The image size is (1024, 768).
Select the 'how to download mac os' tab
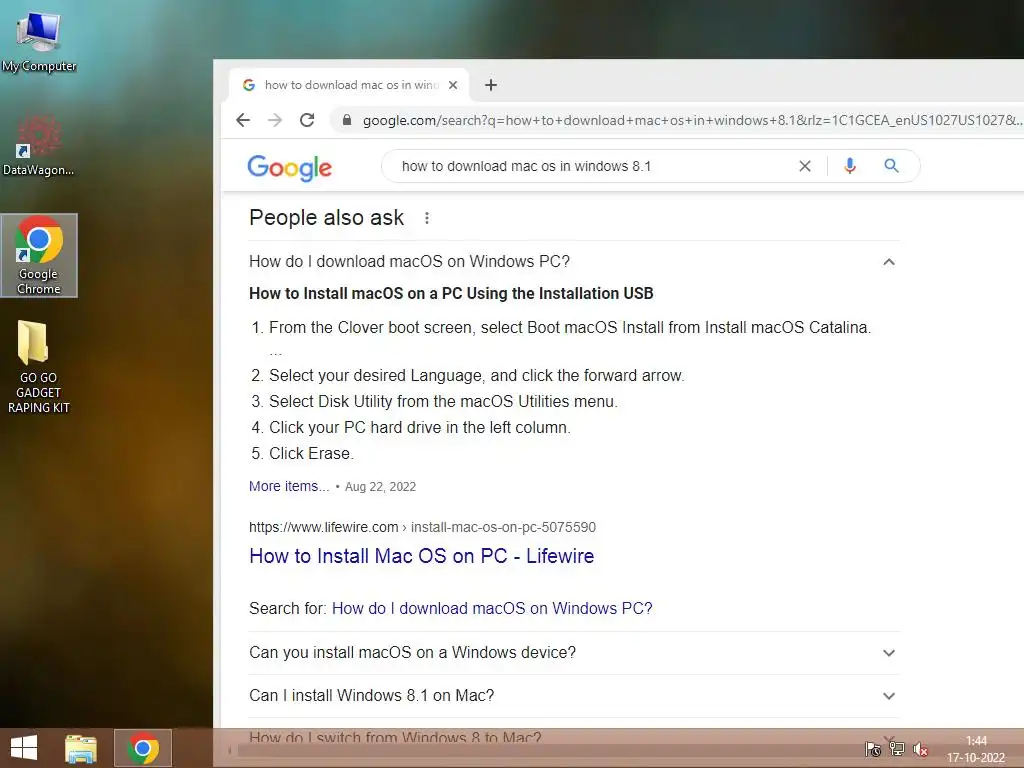pos(349,85)
